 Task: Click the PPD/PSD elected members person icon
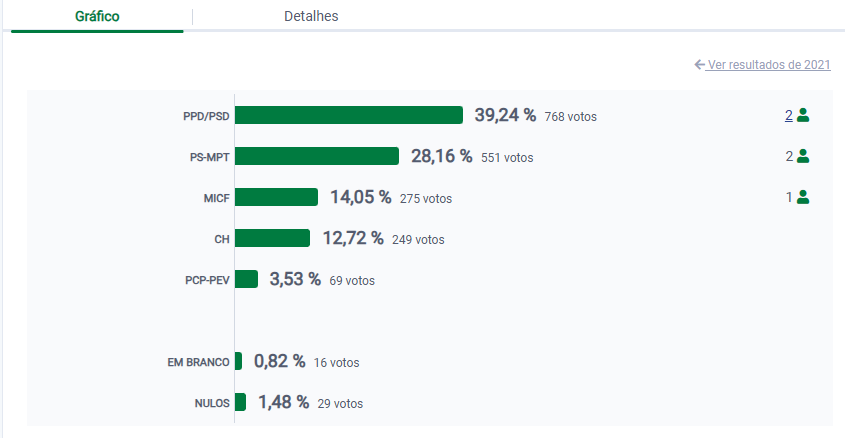click(803, 115)
